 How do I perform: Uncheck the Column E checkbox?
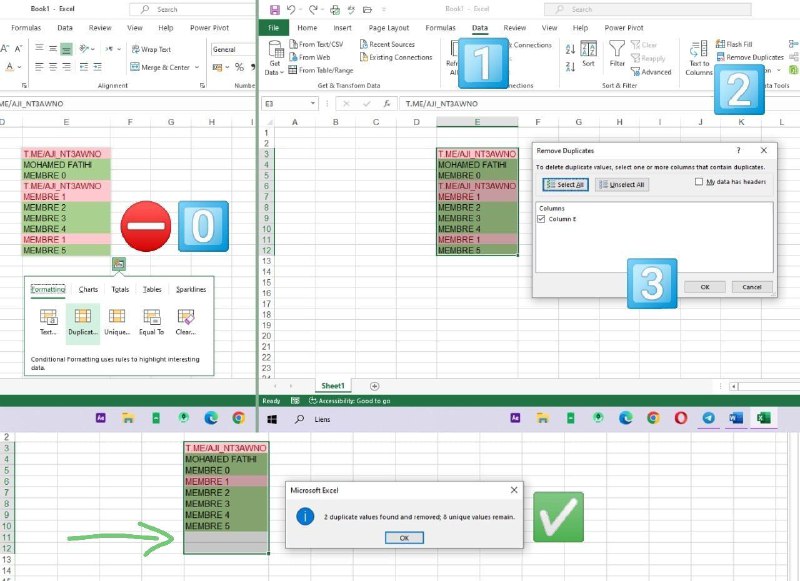[541, 219]
